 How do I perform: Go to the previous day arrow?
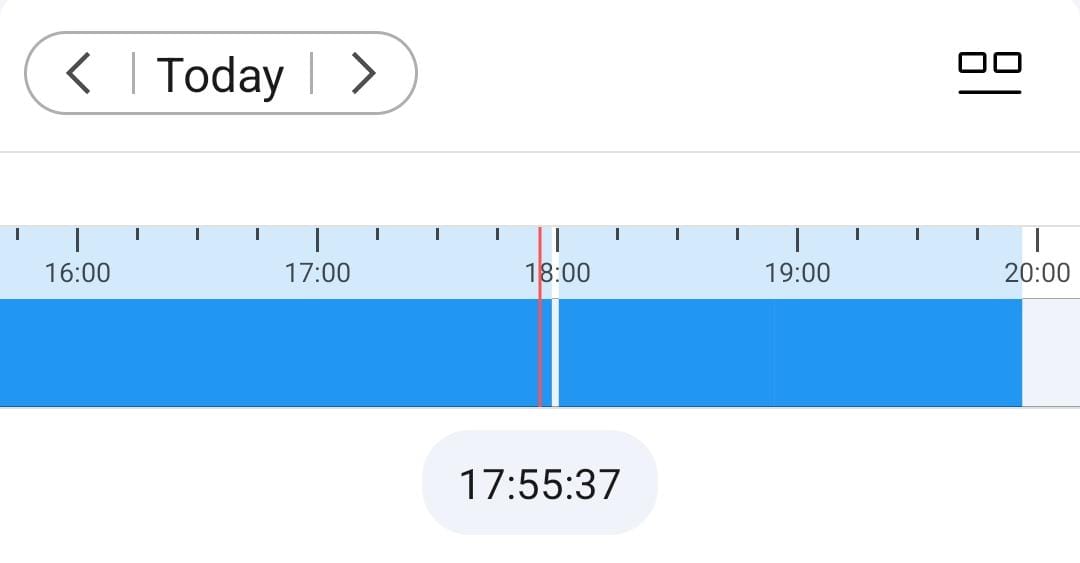[x=78, y=74]
